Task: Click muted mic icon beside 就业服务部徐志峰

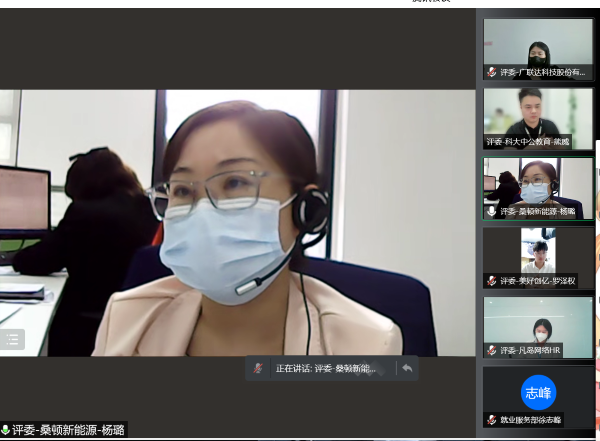Action: coord(492,420)
